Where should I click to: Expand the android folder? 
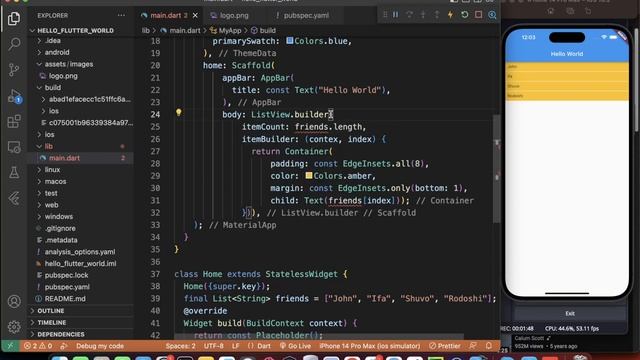point(57,52)
